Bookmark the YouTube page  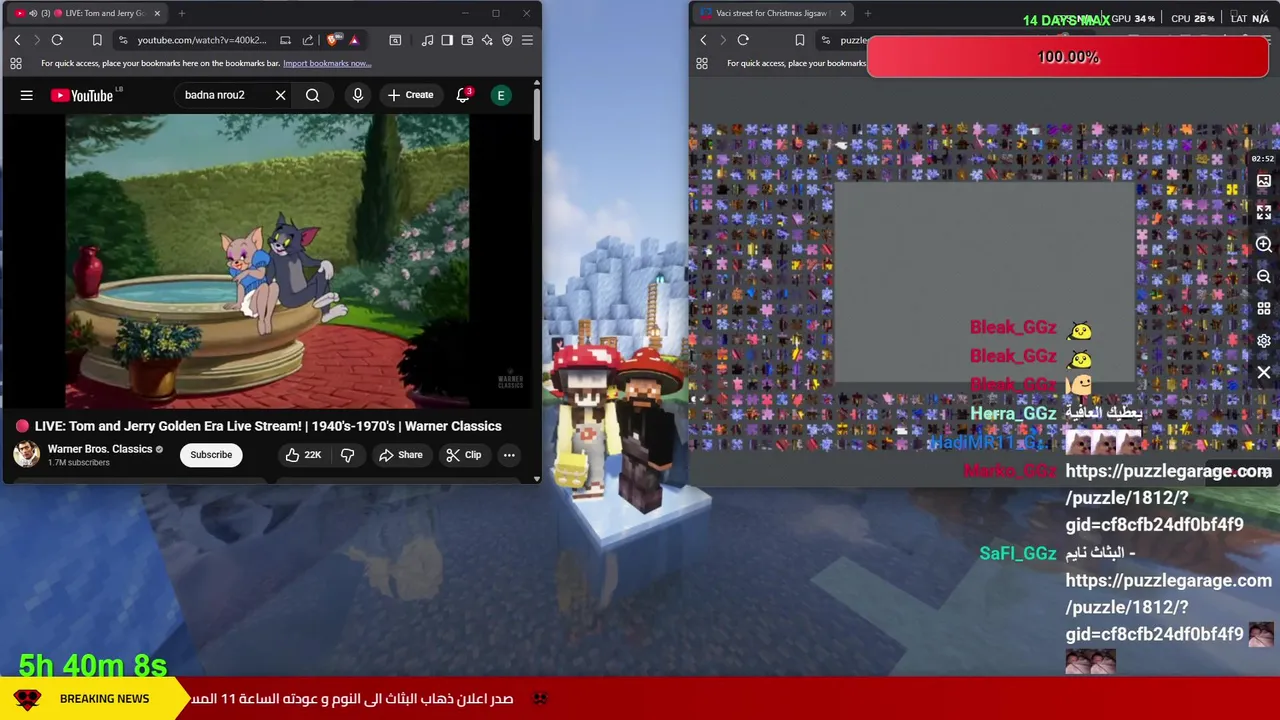coord(97,40)
